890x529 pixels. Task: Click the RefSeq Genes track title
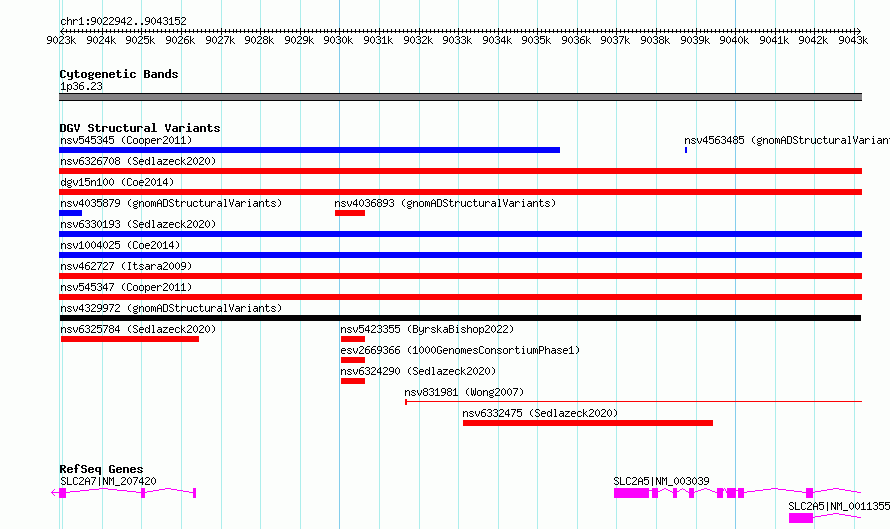pos(101,469)
